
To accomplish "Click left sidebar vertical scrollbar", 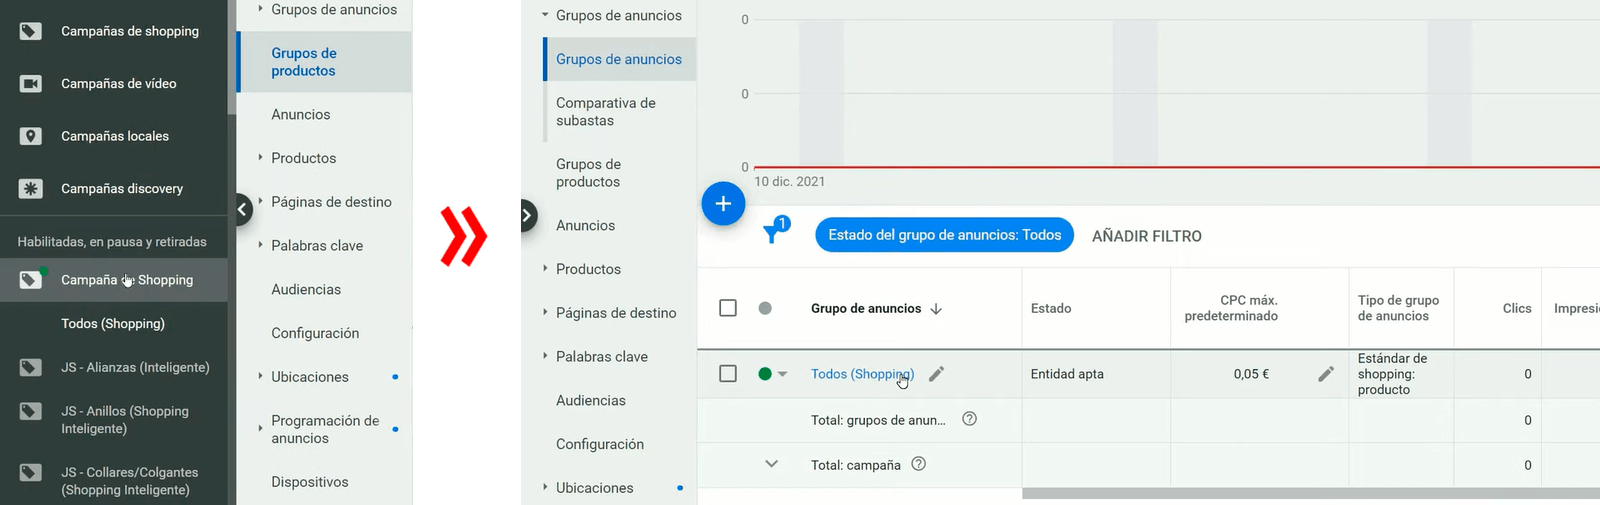I will pos(232,57).
